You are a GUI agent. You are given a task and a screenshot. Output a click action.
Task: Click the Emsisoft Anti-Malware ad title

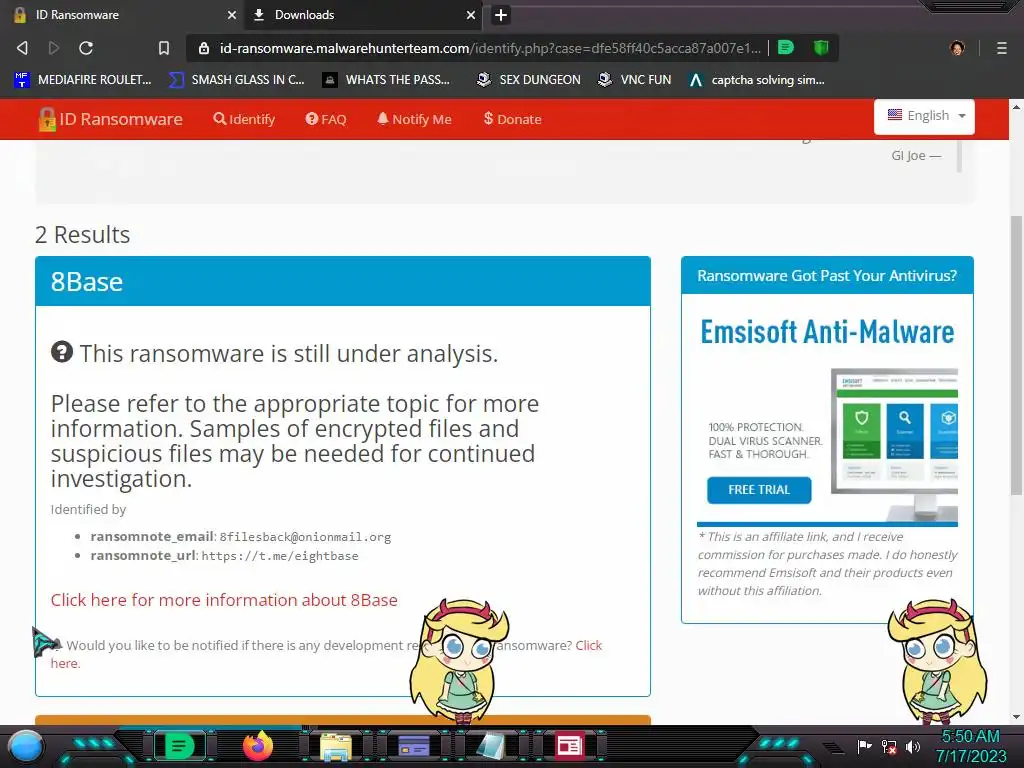827,332
